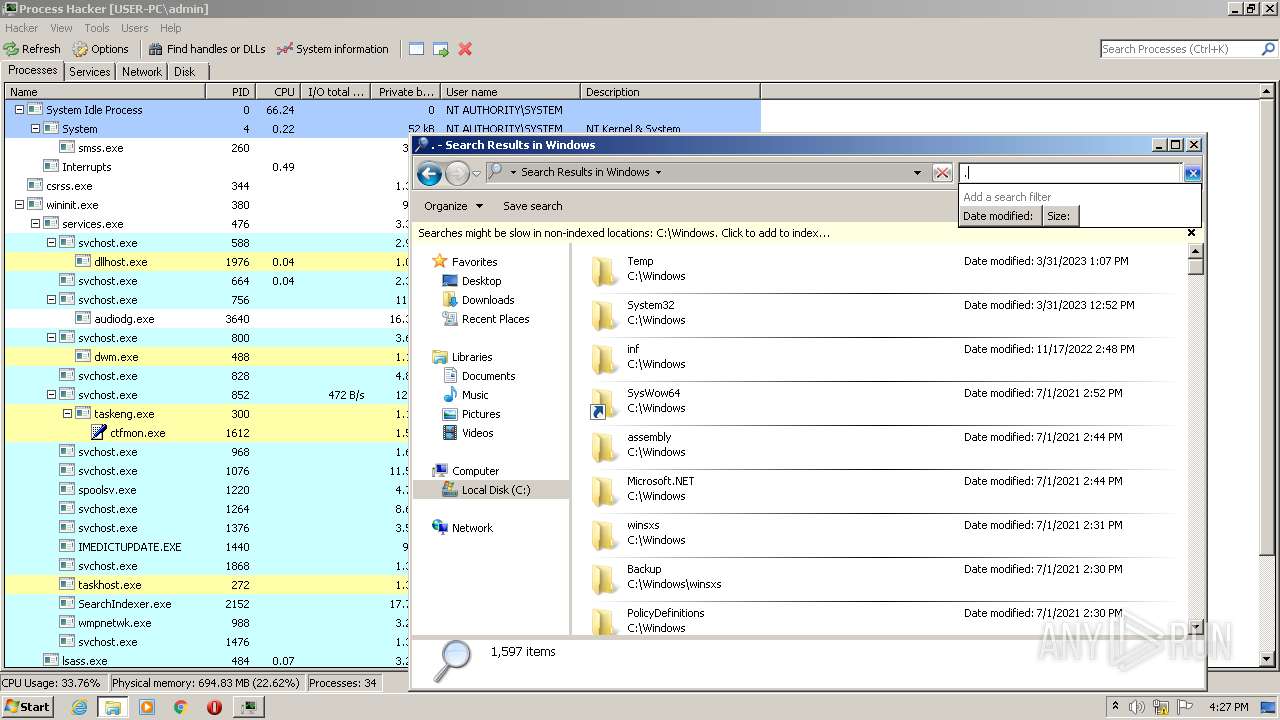Viewport: 1280px width, 720px height.
Task: Open Recent Places in navigation pane
Action: pos(486,319)
